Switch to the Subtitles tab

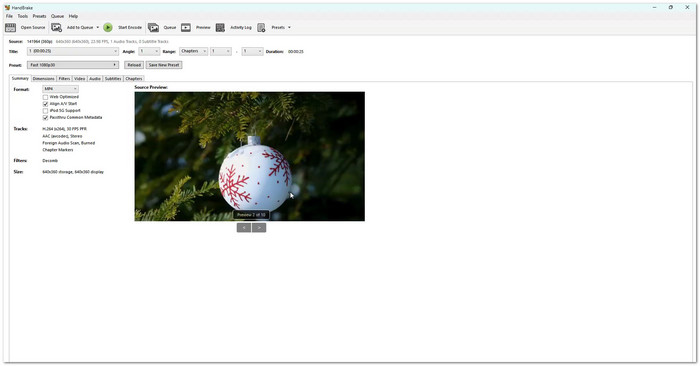coord(113,79)
